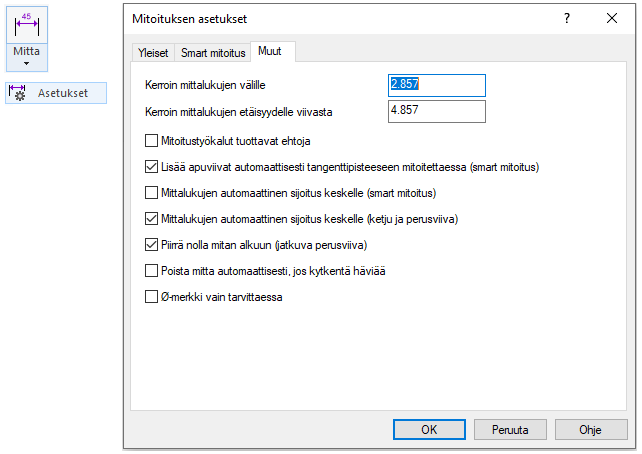Enable Poista mitta automaattisesti checkbox
This screenshot has height=454, width=642.
tap(152, 271)
